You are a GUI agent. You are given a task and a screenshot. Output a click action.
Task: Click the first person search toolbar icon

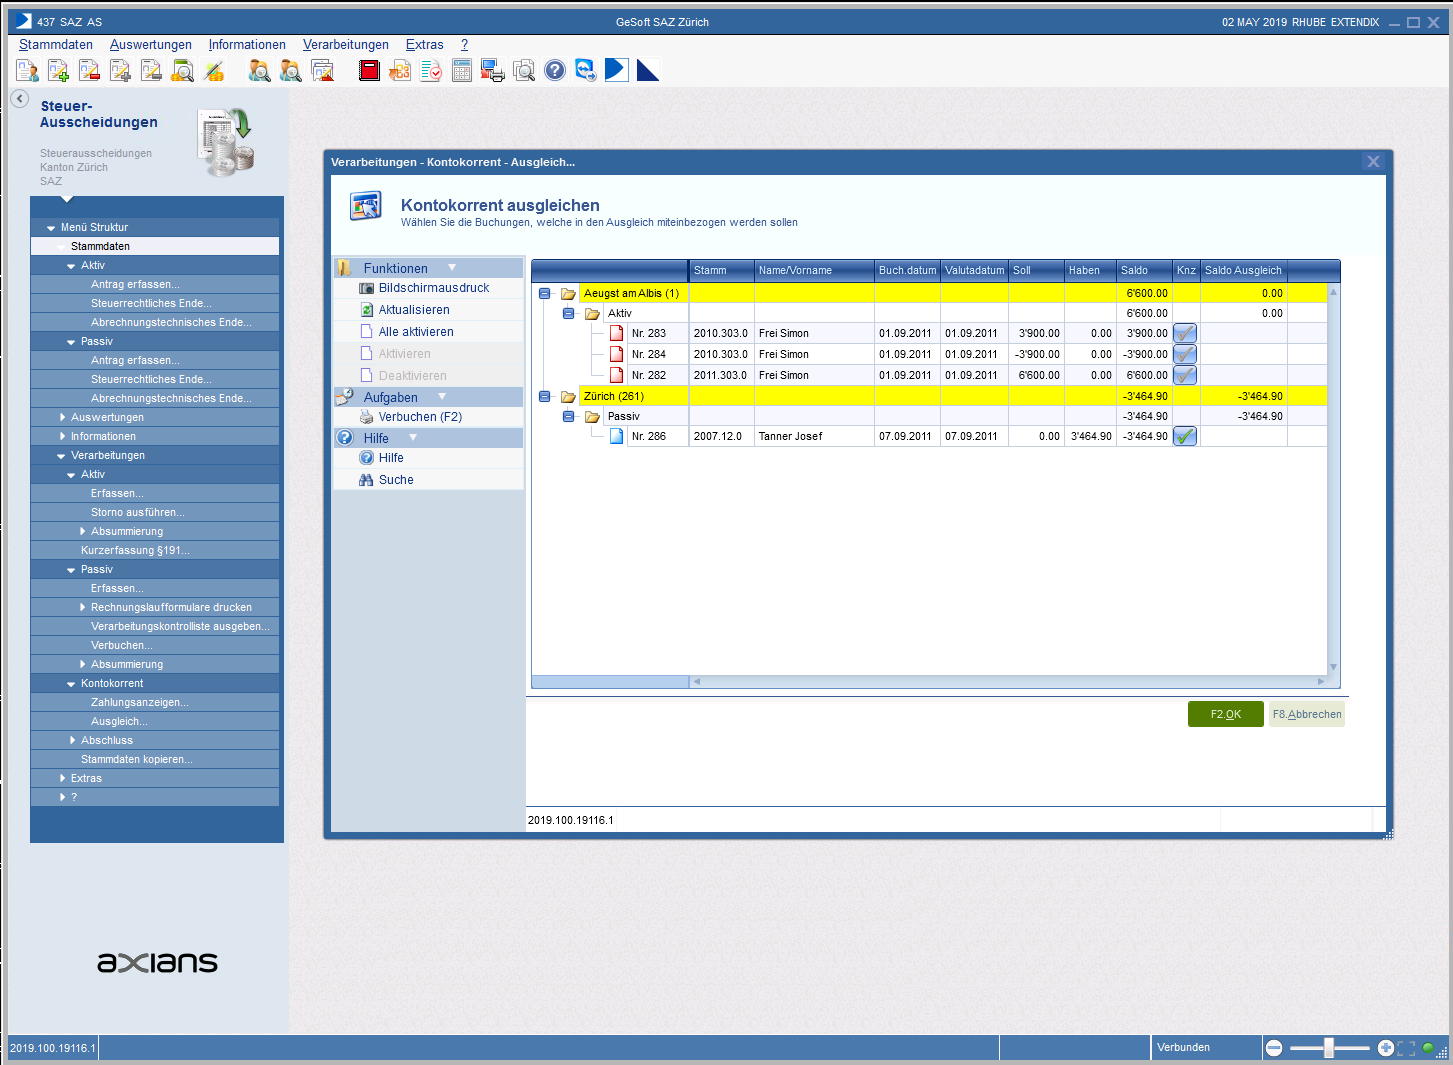point(259,70)
